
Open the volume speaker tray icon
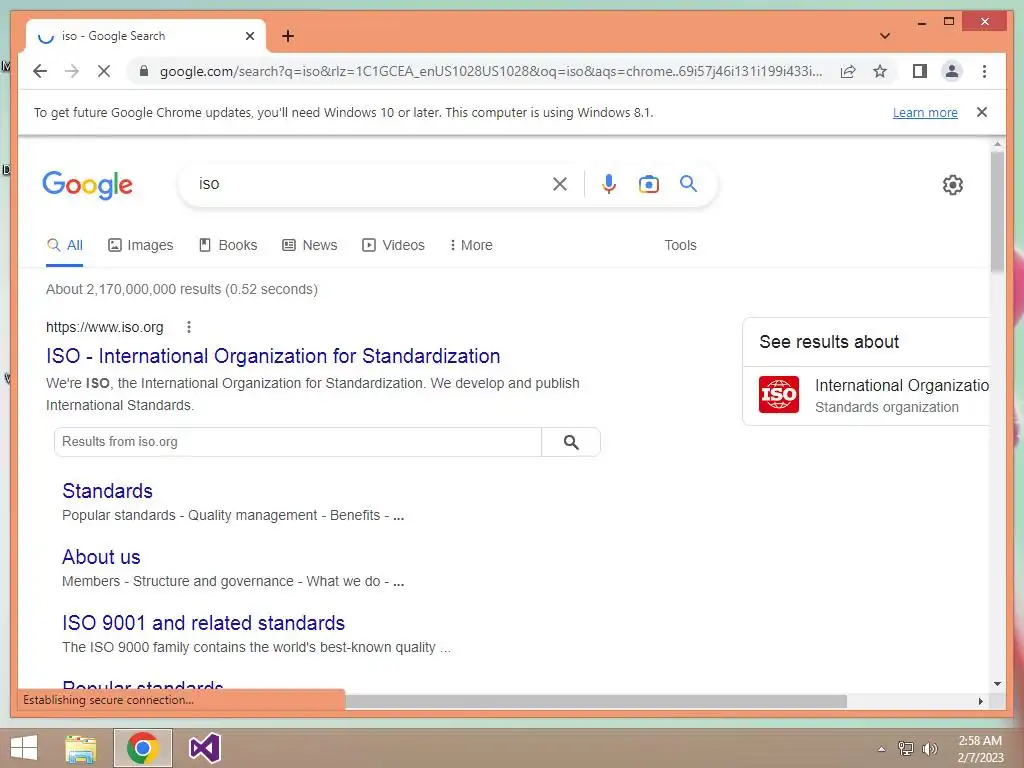tap(929, 748)
